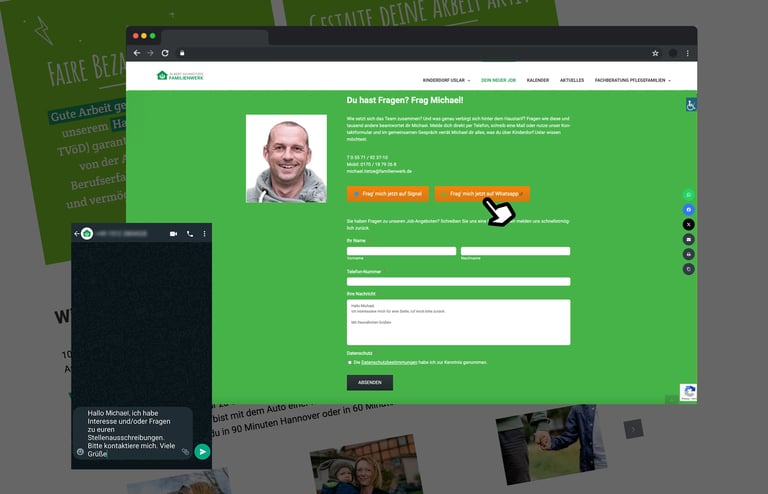Viewport: 768px width, 494px height.
Task: Start a WhatsApp voice call
Action: (190, 234)
